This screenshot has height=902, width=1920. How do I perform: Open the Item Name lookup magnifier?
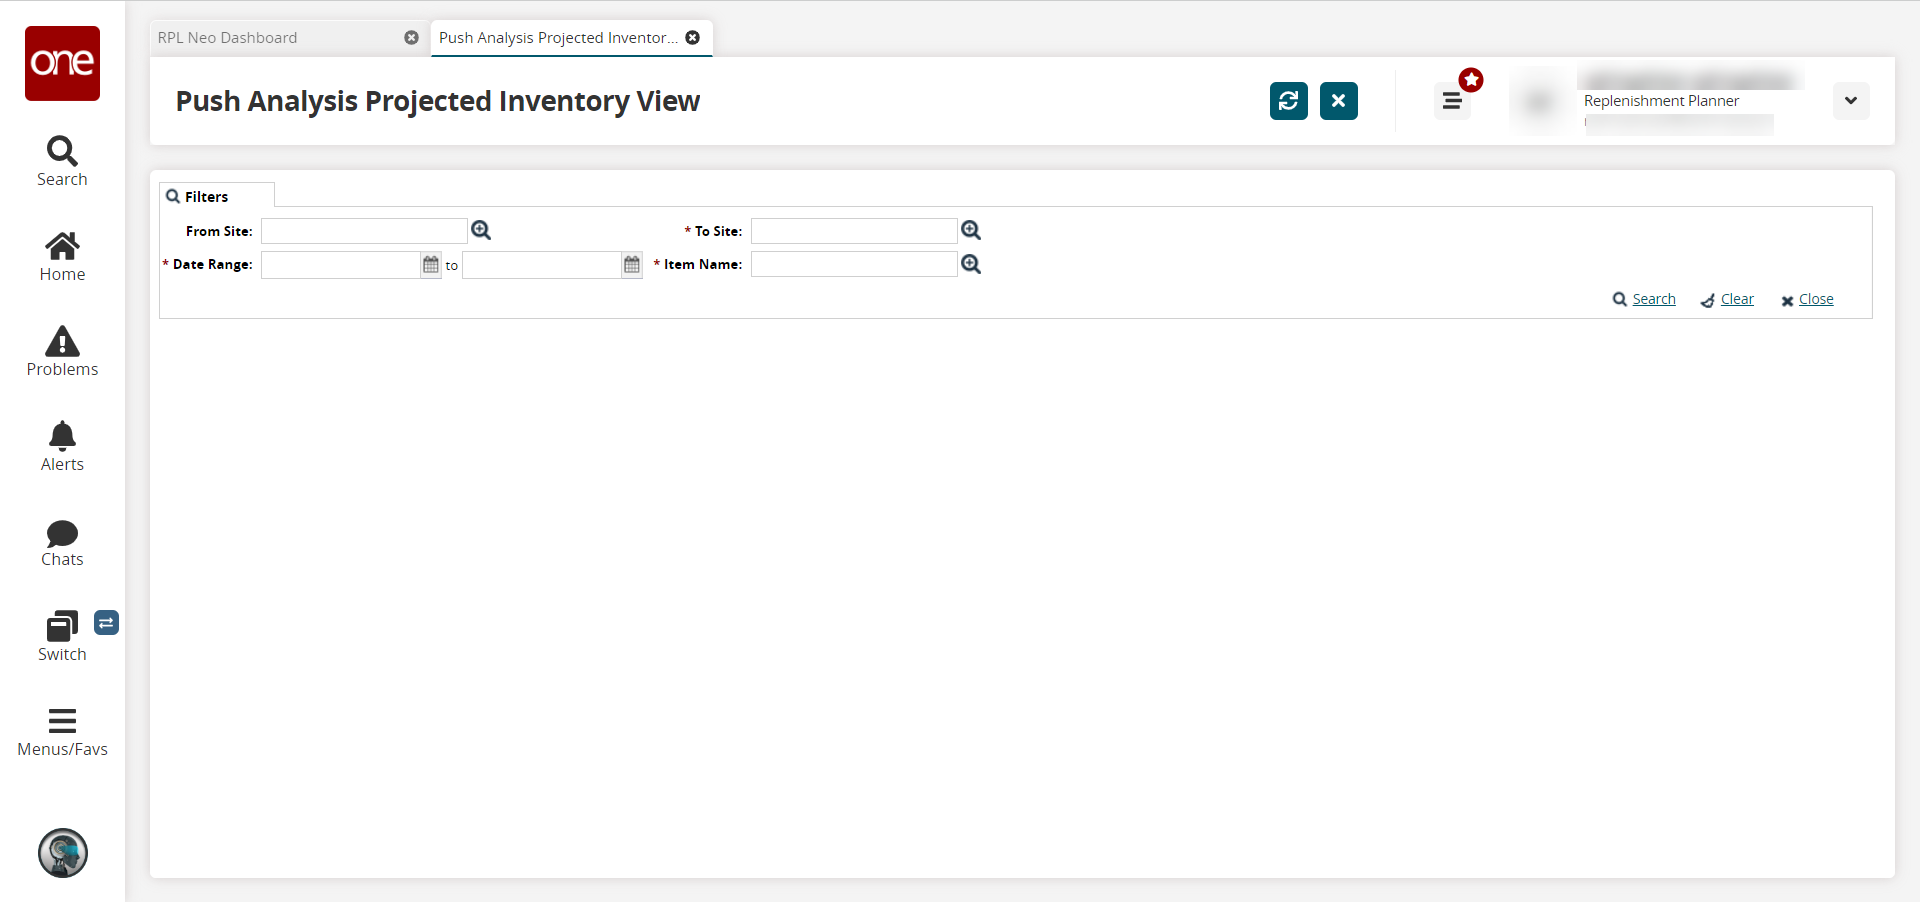click(x=971, y=264)
